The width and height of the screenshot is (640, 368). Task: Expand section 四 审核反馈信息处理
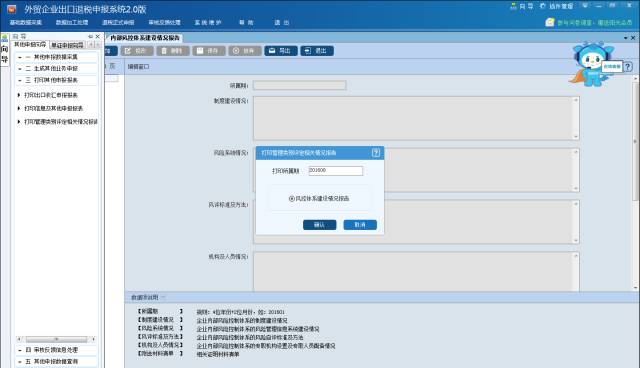point(56,350)
